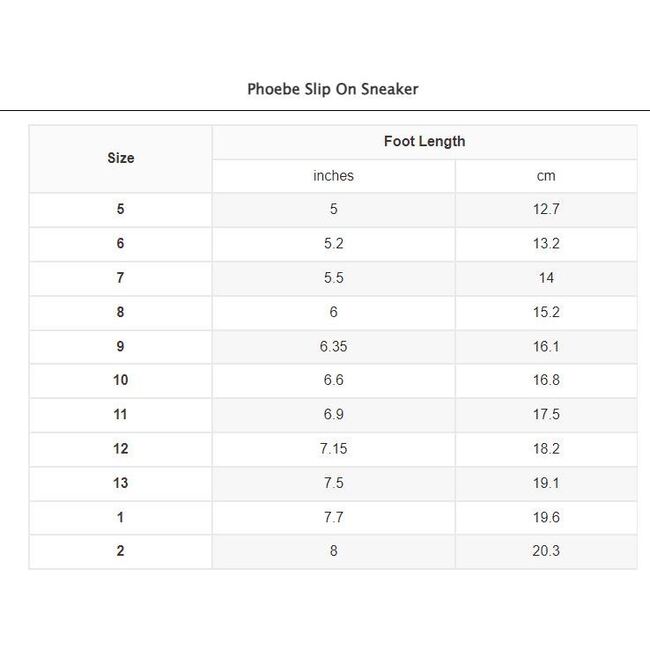Image resolution: width=650 pixels, height=650 pixels.
Task: Select the 17.5 cm cell
Action: (546, 414)
